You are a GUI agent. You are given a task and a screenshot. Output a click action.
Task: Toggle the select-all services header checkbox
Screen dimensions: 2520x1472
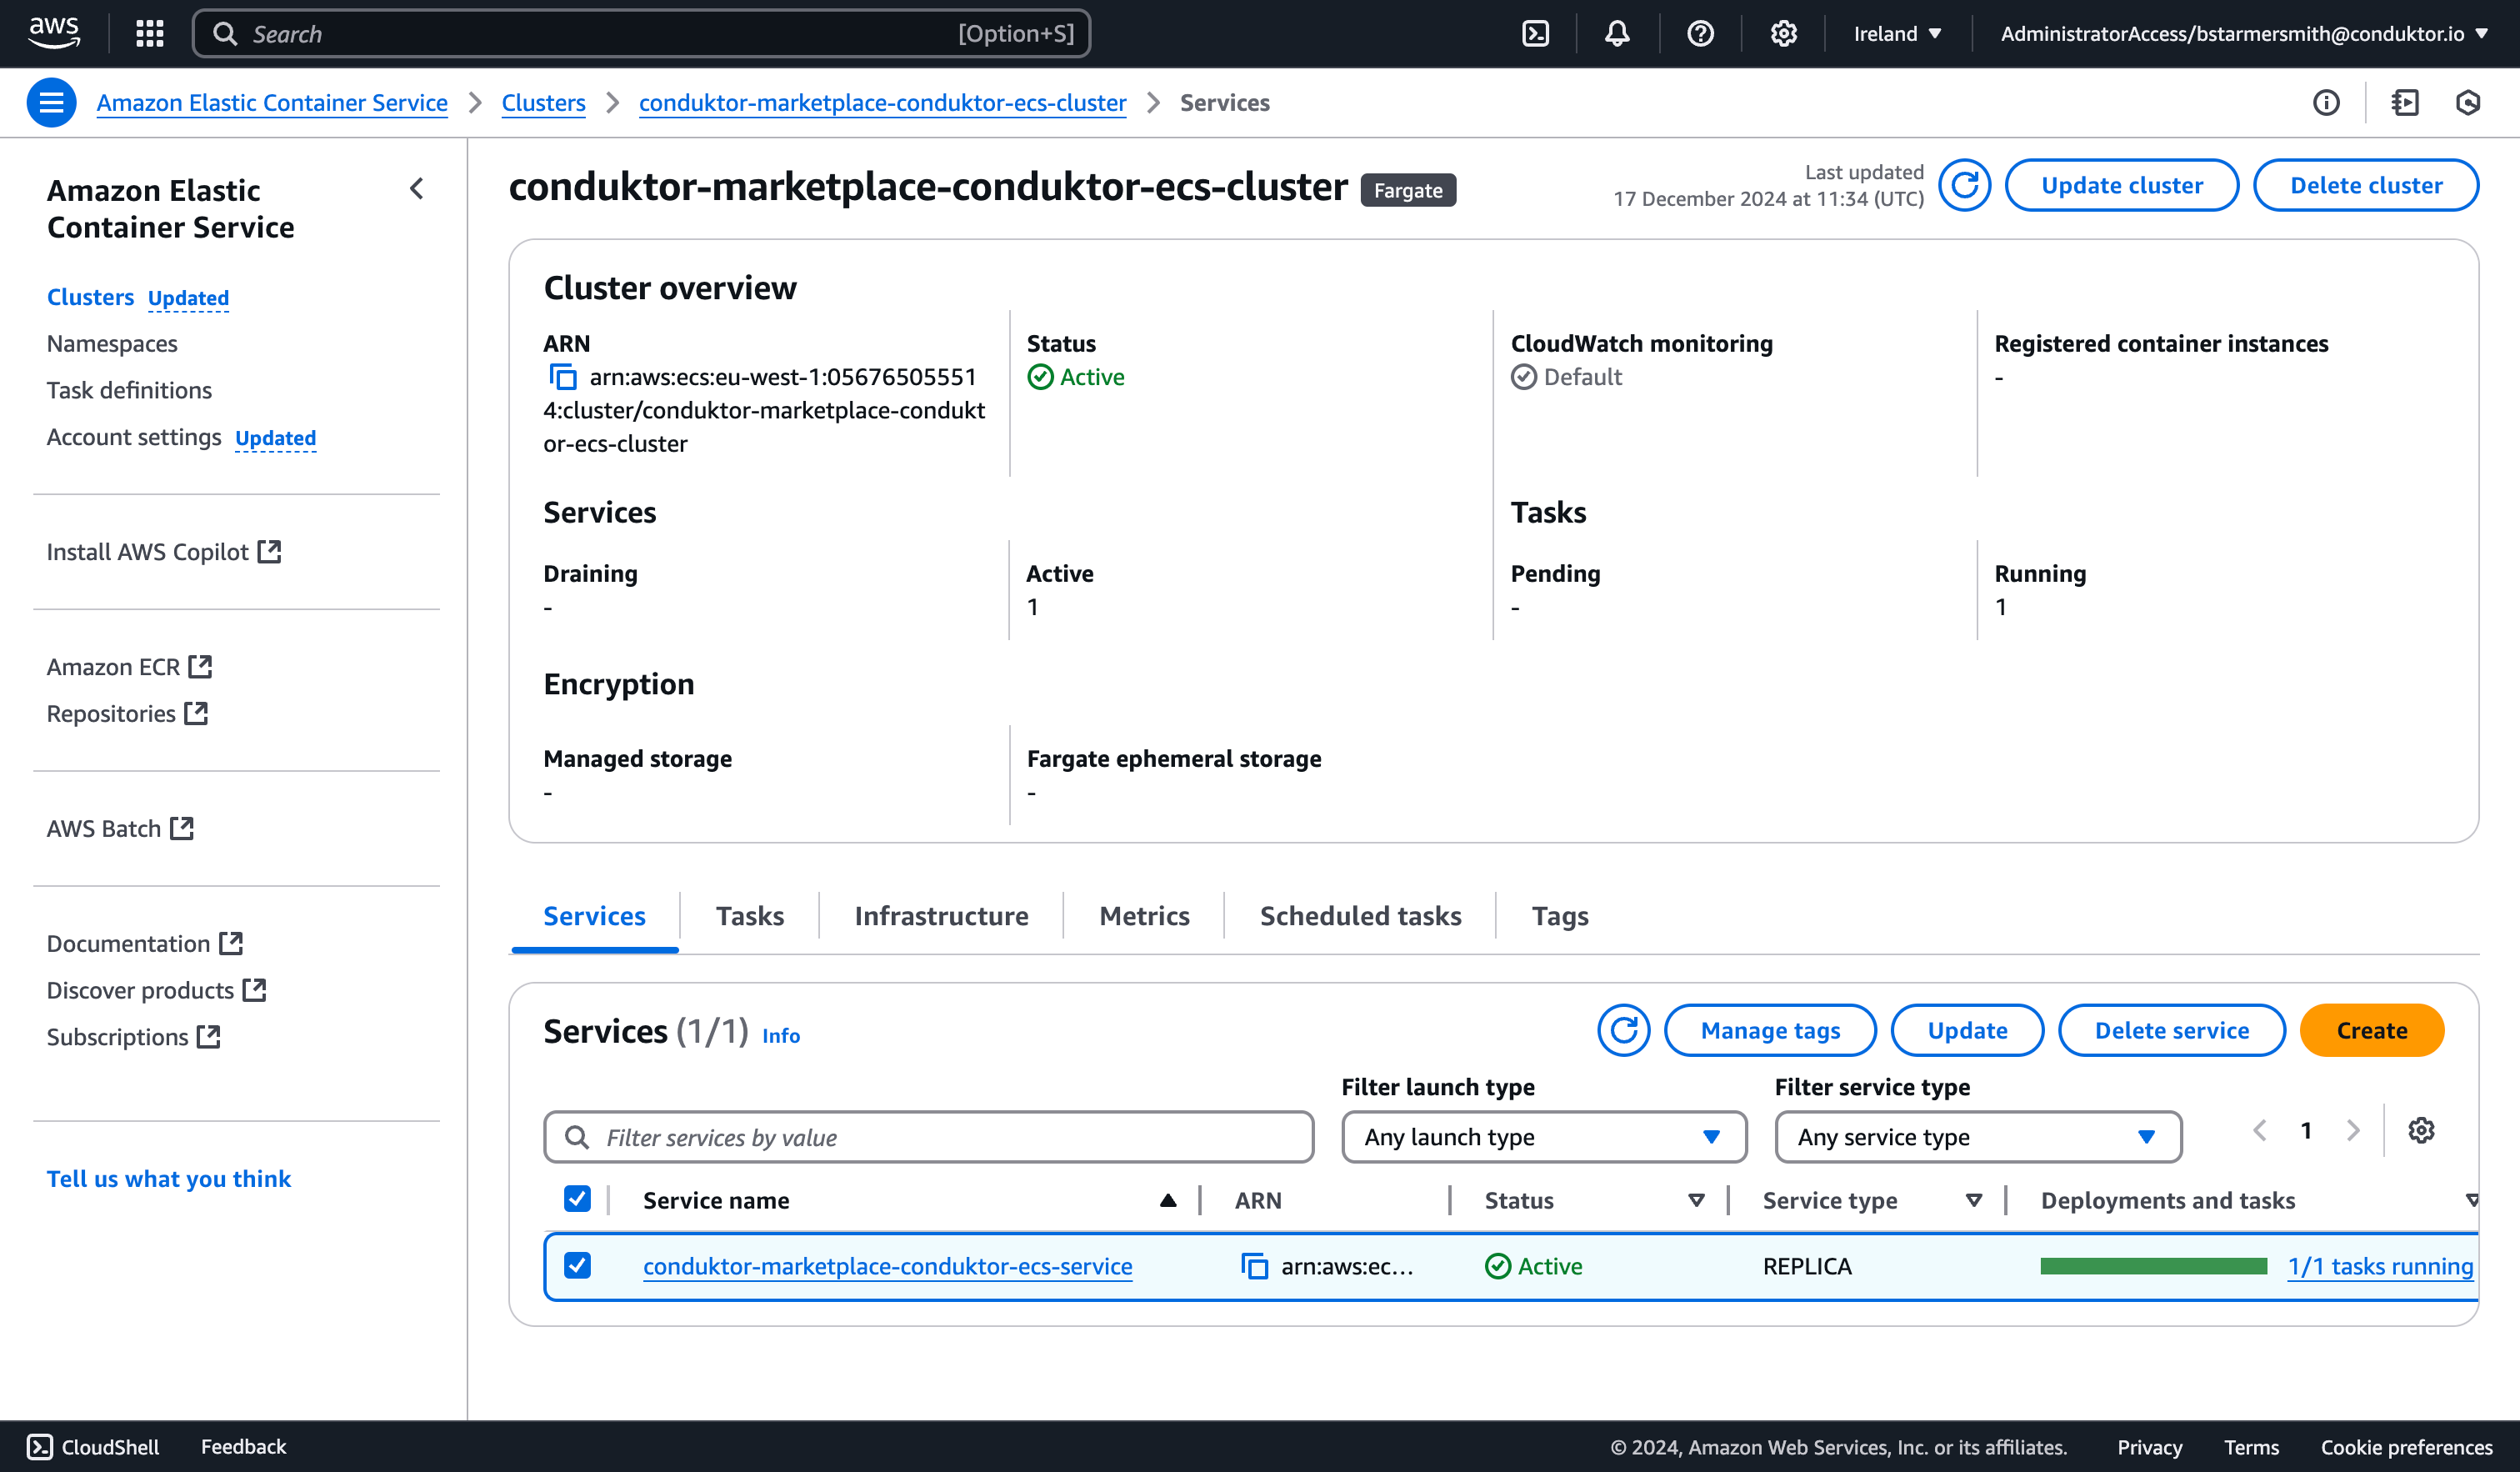577,1199
